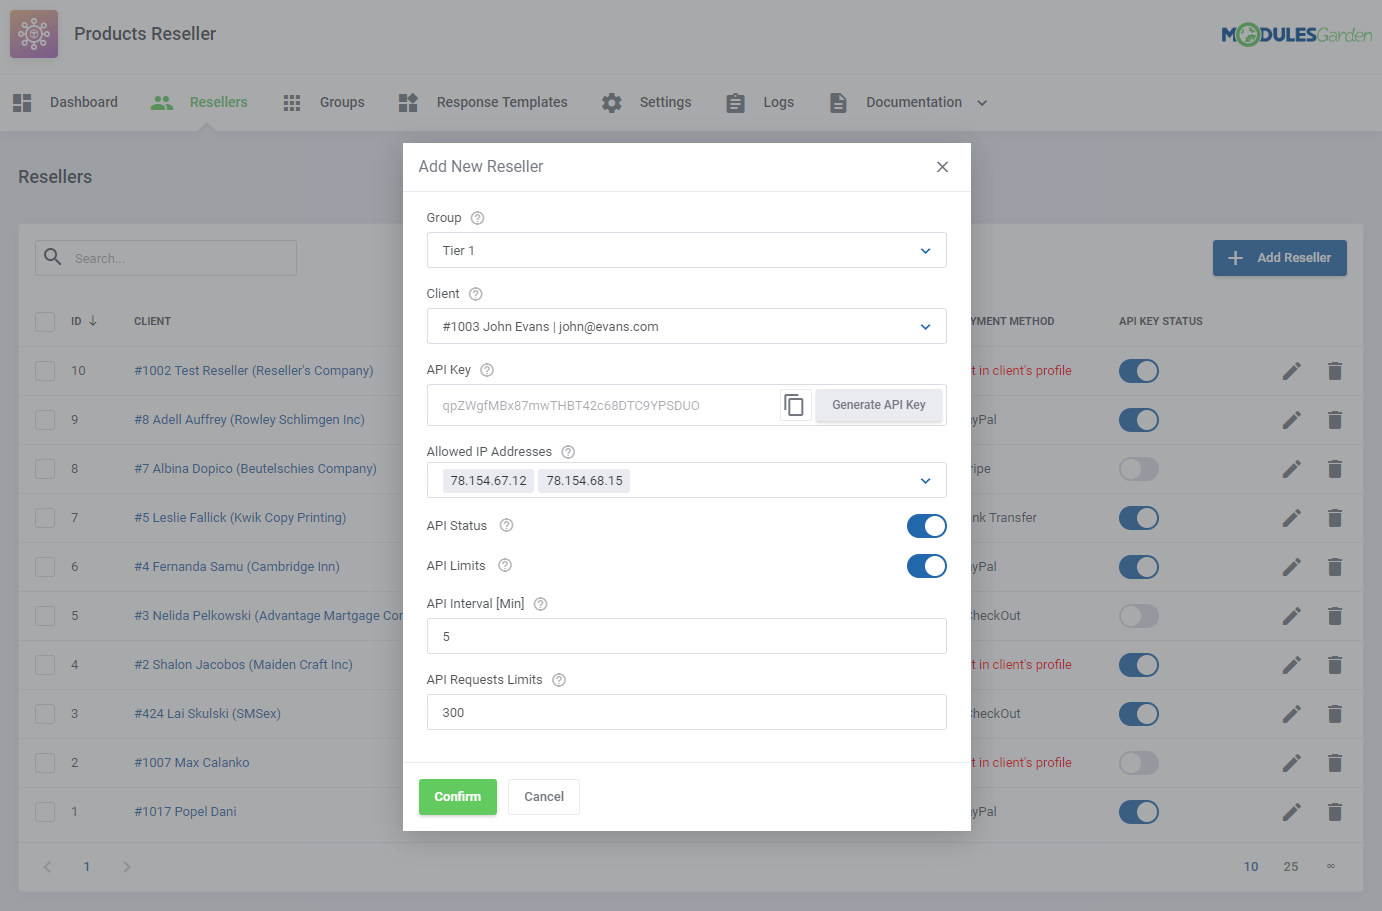The image size is (1382, 911).
Task: Open the Client dropdown for John Evans
Action: tap(687, 326)
